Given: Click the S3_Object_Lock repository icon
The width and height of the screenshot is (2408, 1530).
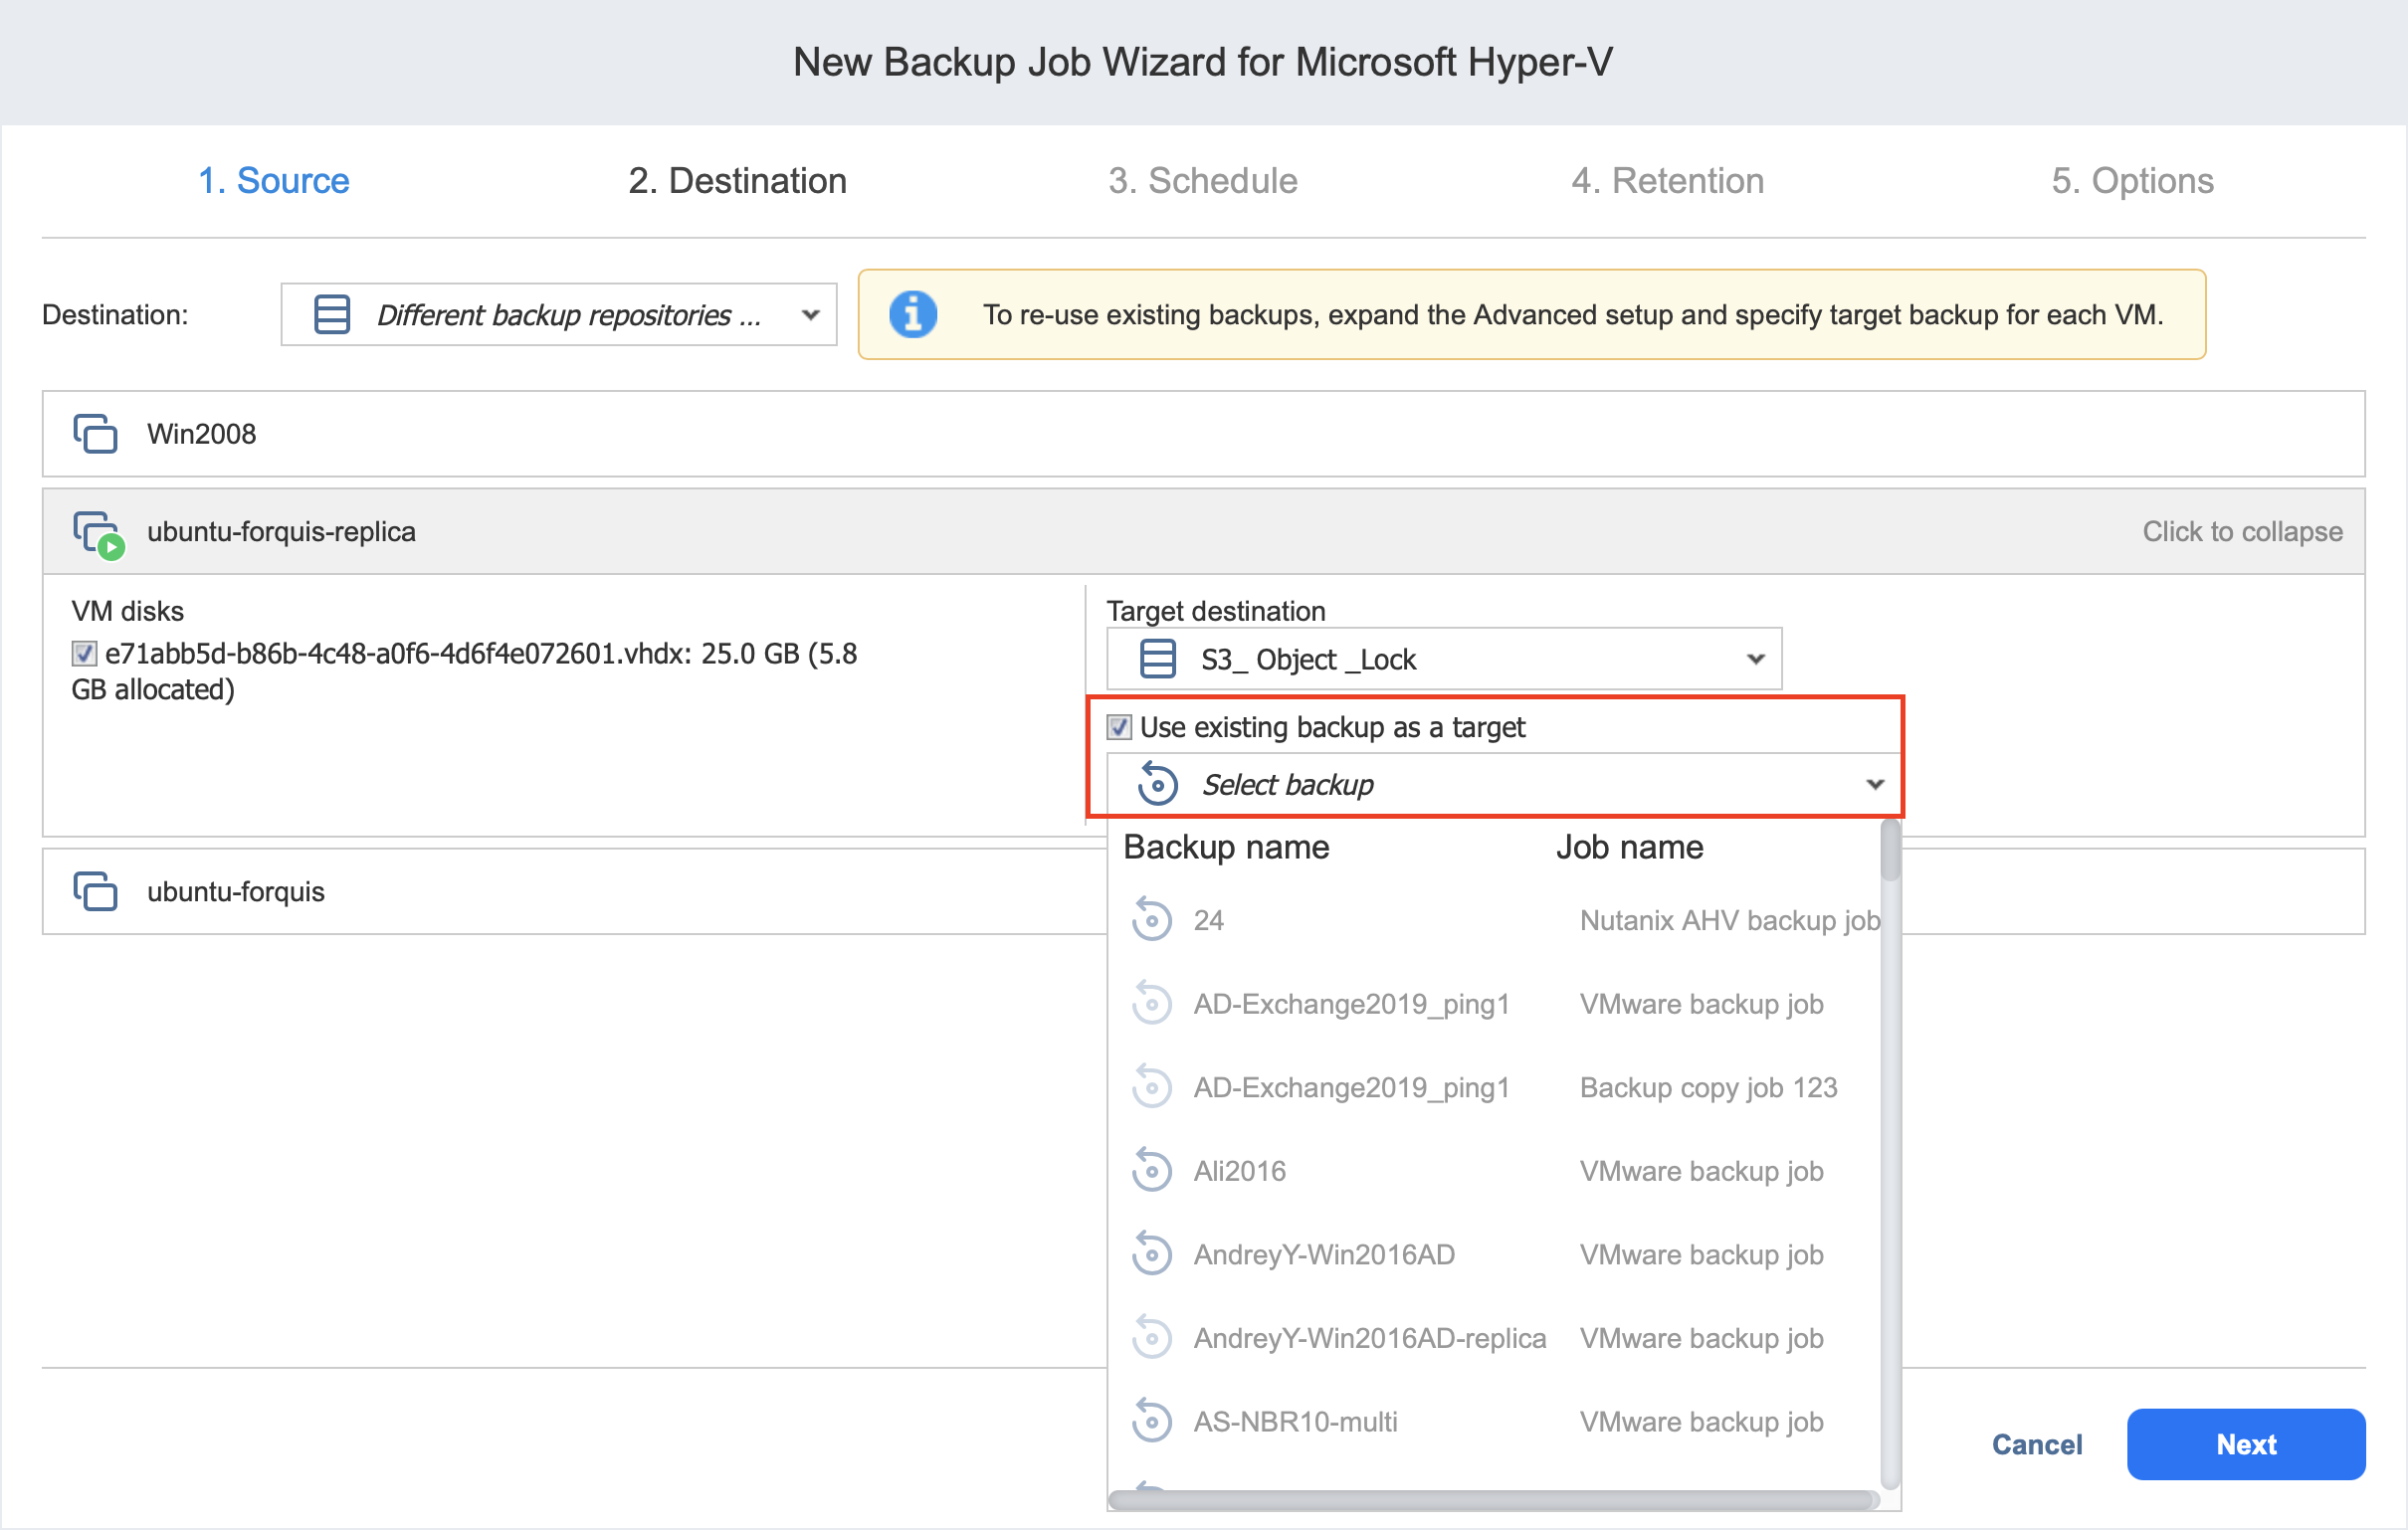Looking at the screenshot, I should (x=1157, y=659).
